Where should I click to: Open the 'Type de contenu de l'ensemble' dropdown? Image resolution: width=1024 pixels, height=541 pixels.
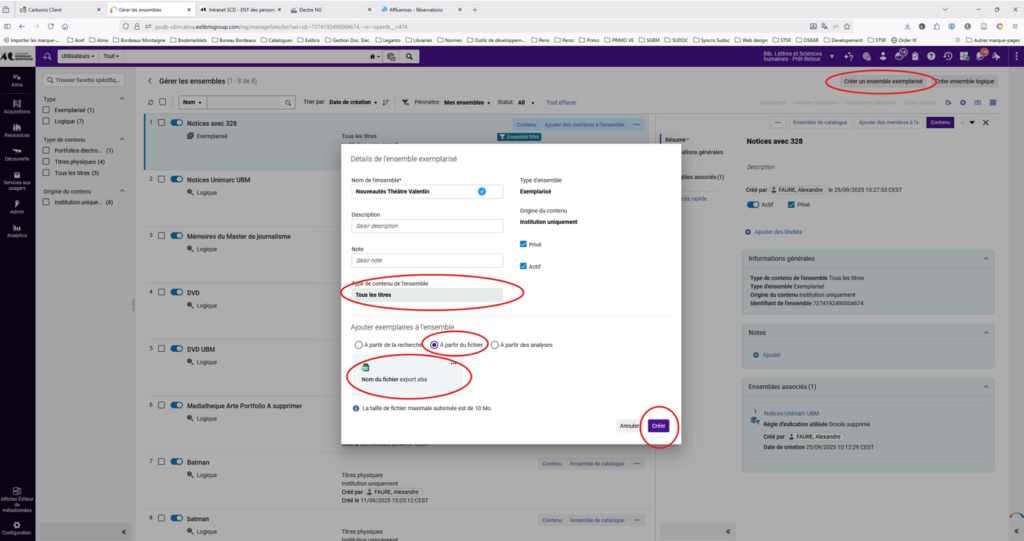click(x=426, y=295)
